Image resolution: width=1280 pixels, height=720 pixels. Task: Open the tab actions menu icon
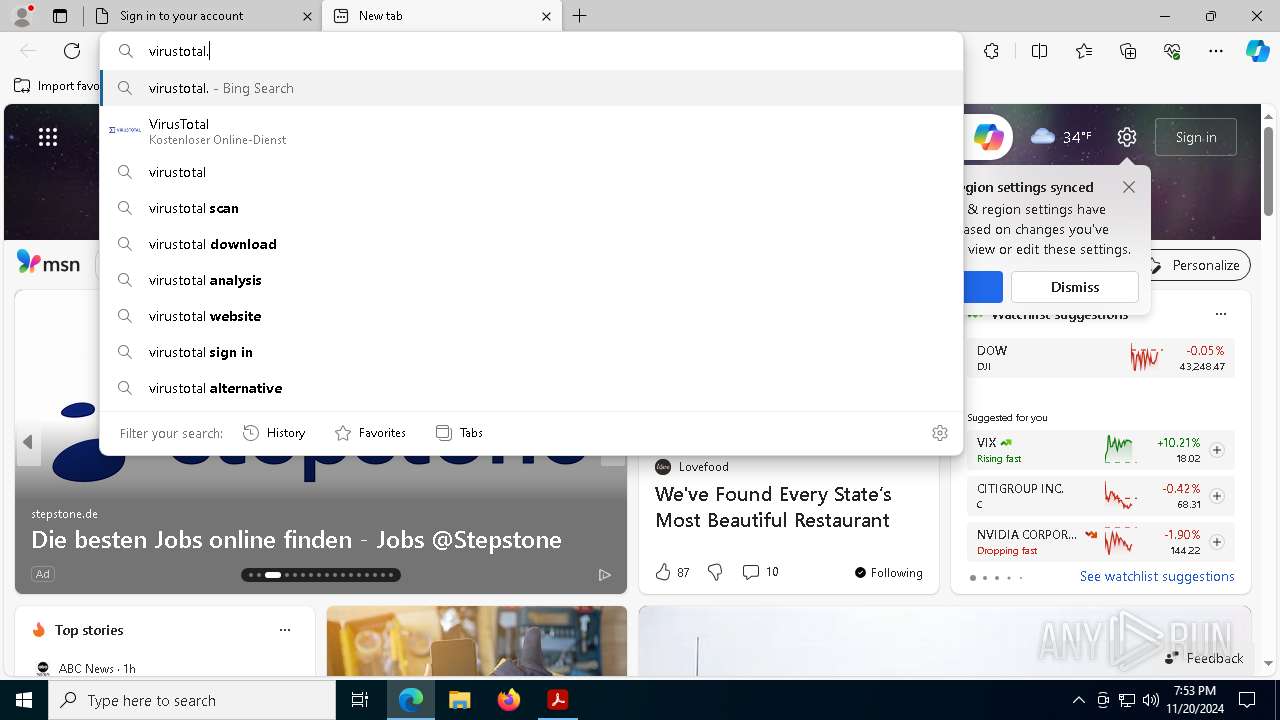click(x=60, y=16)
